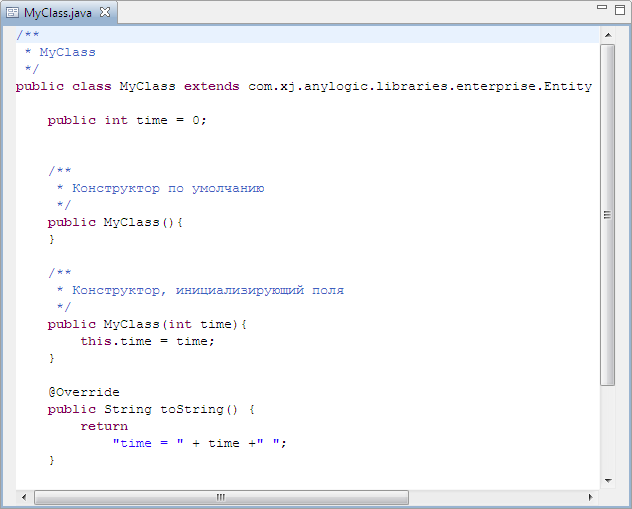Click the vertical scrollbar down arrow
Image resolution: width=632 pixels, height=509 pixels.
coord(608,480)
